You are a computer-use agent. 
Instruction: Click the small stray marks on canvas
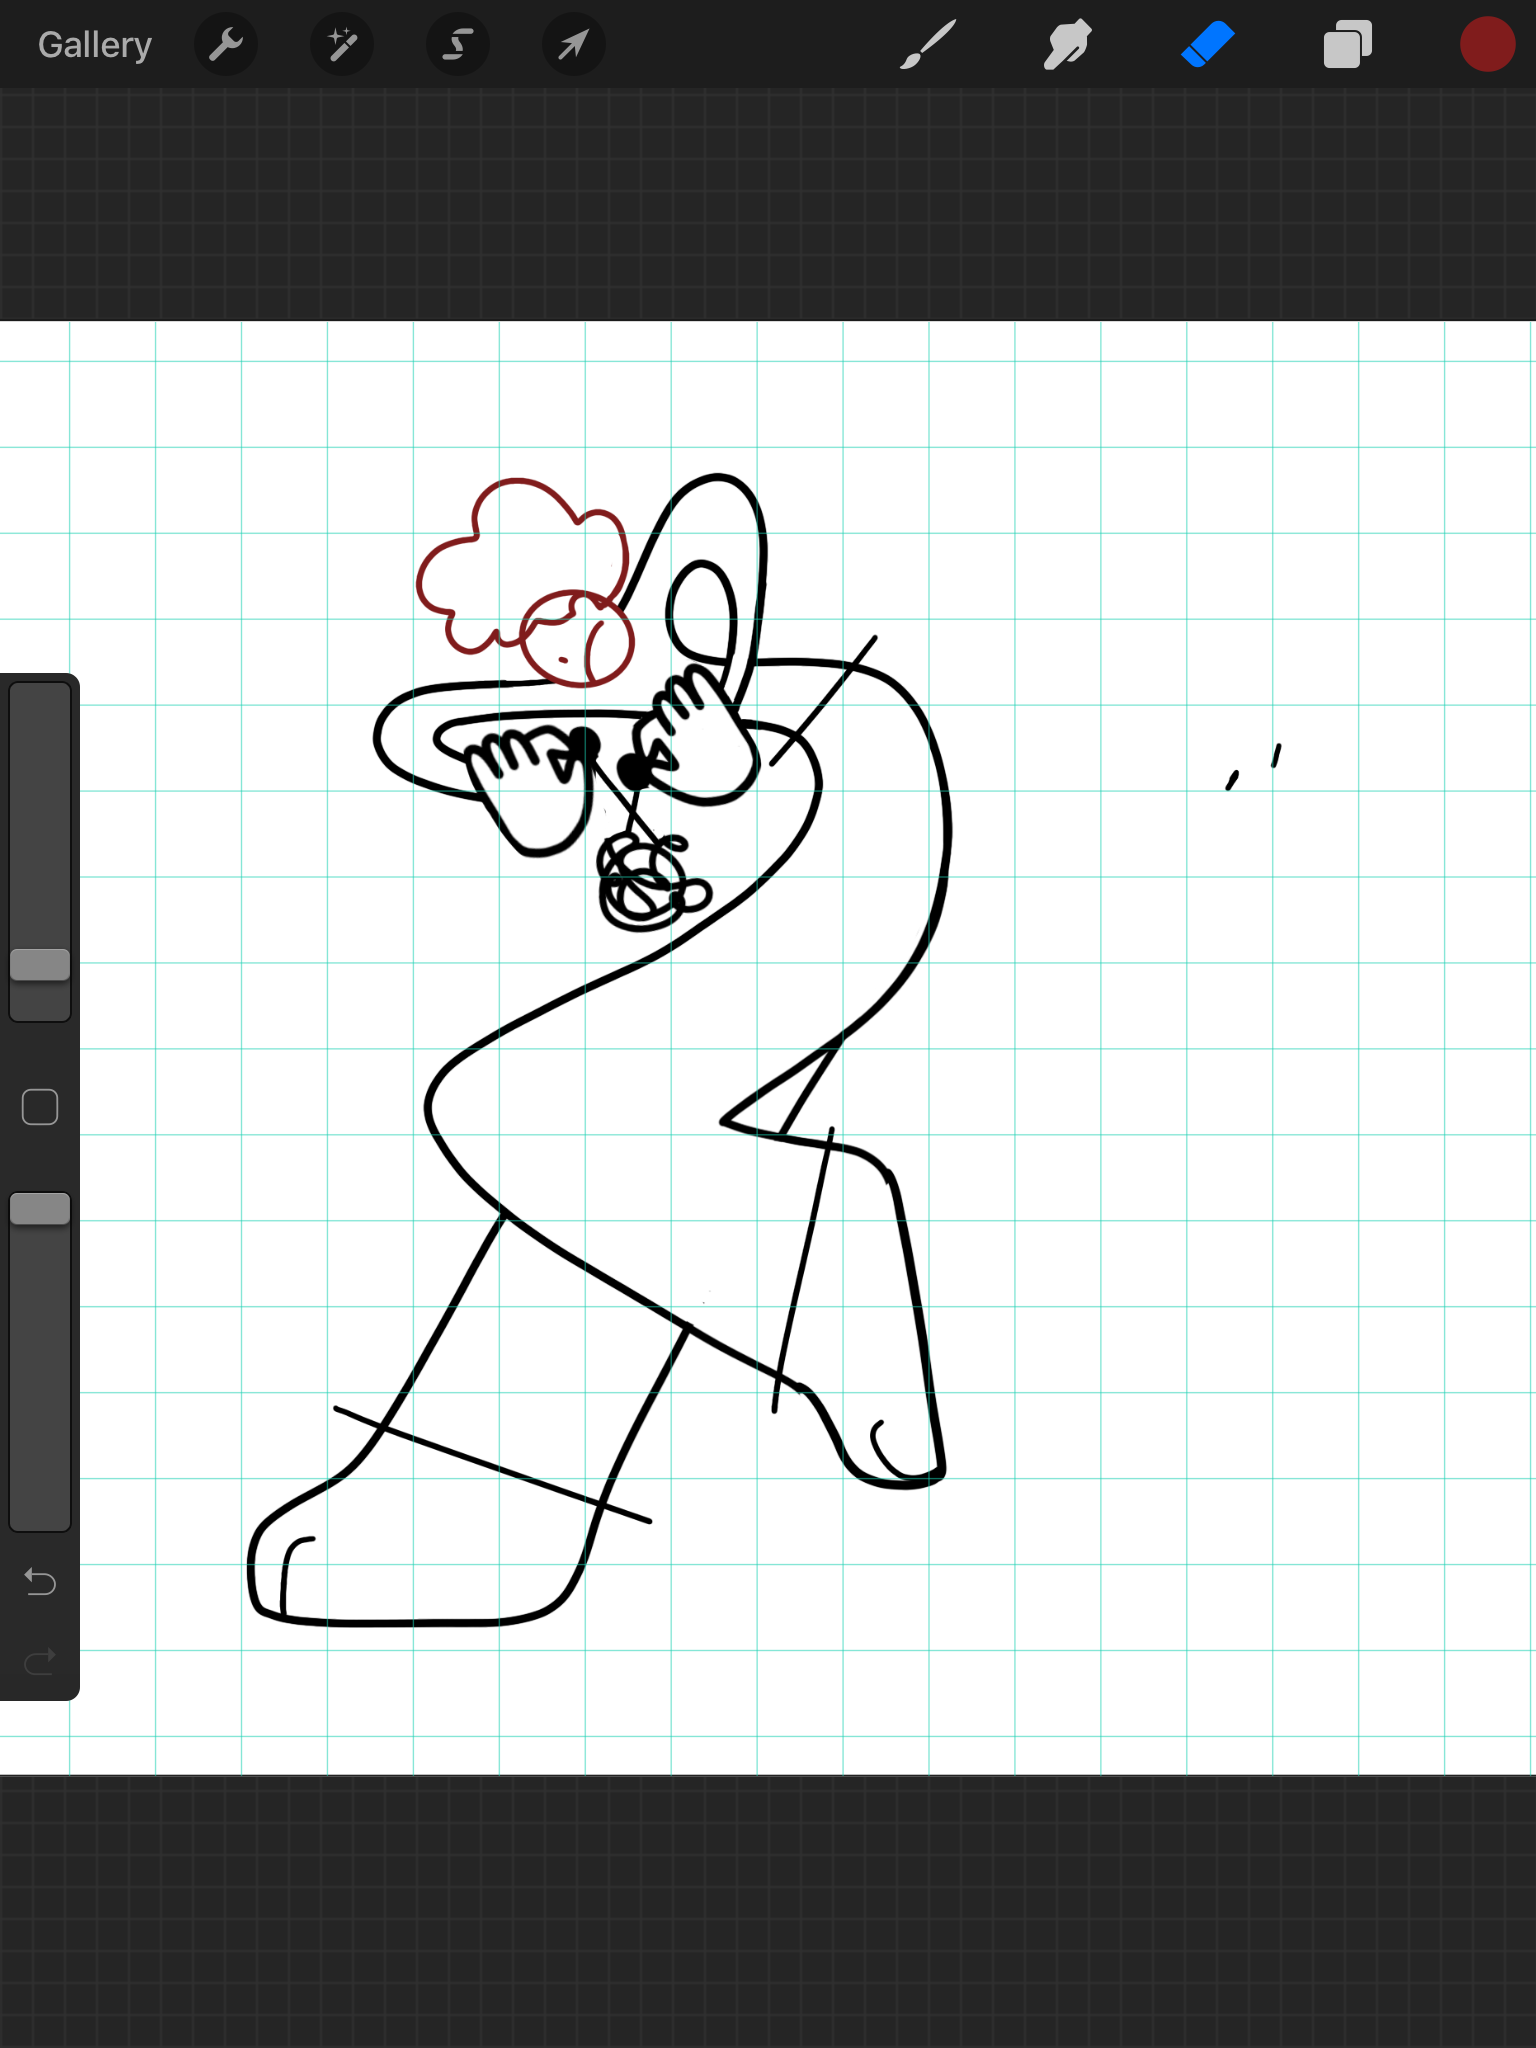click(x=1254, y=767)
